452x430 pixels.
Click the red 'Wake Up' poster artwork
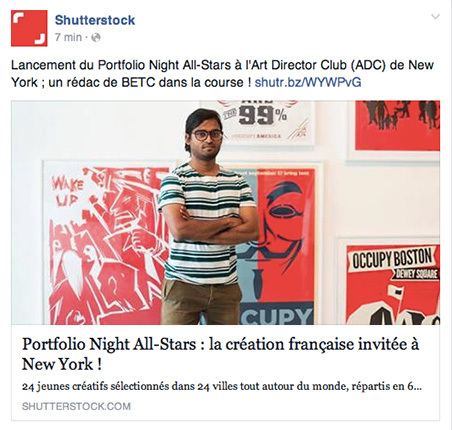pyautogui.click(x=105, y=243)
